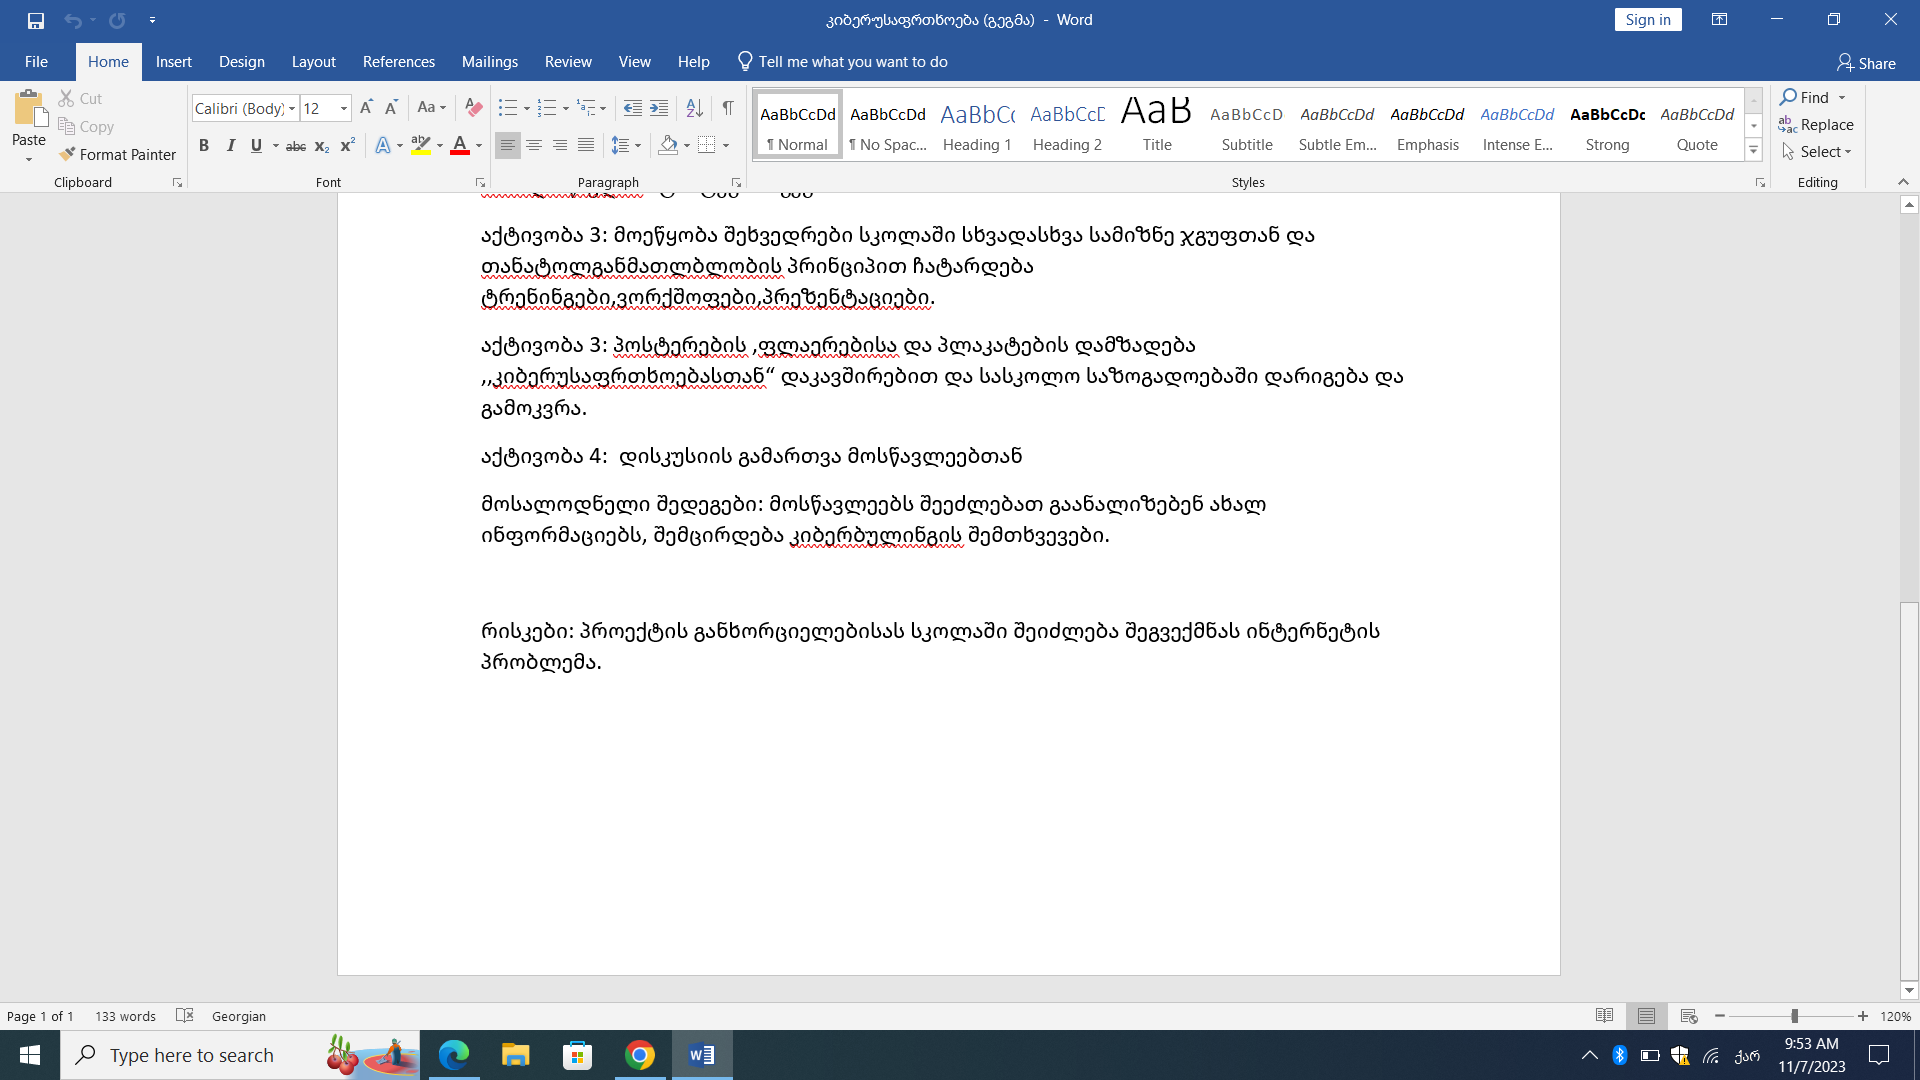This screenshot has height=1080, width=1920.
Task: Increase font size with grow icon
Action: pos(366,108)
